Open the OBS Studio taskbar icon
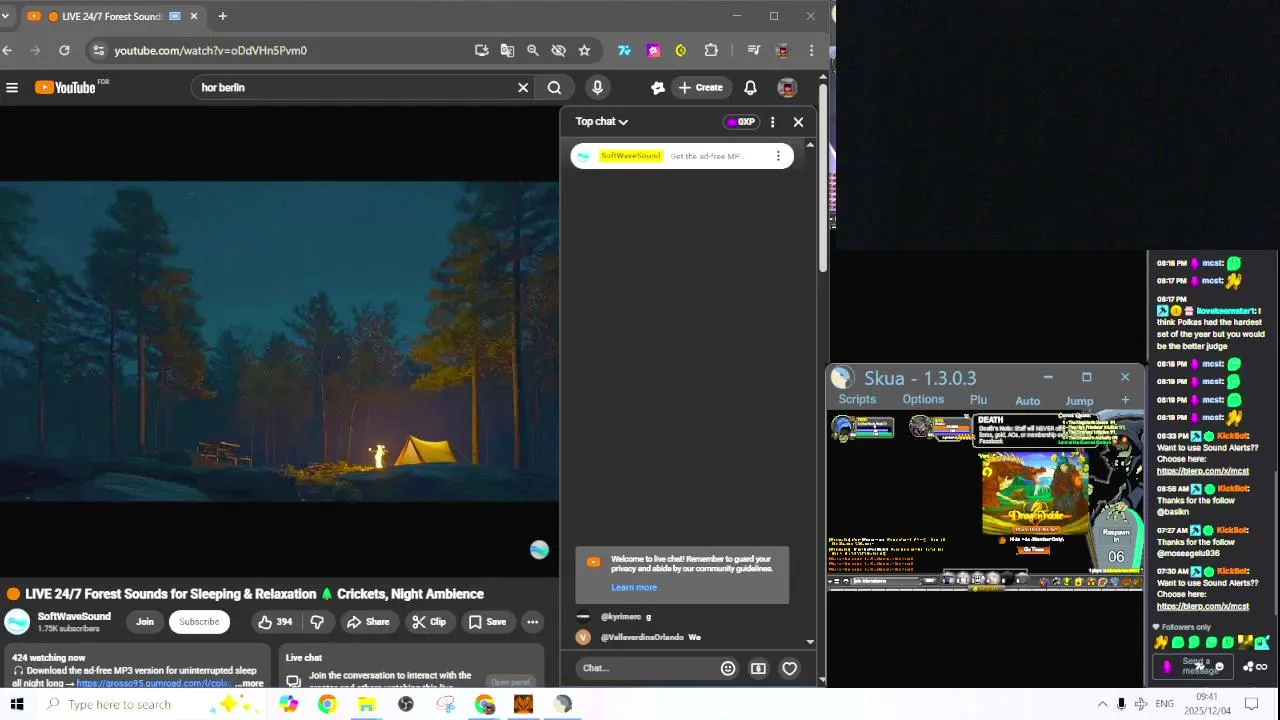This screenshot has width=1280, height=720. point(406,704)
